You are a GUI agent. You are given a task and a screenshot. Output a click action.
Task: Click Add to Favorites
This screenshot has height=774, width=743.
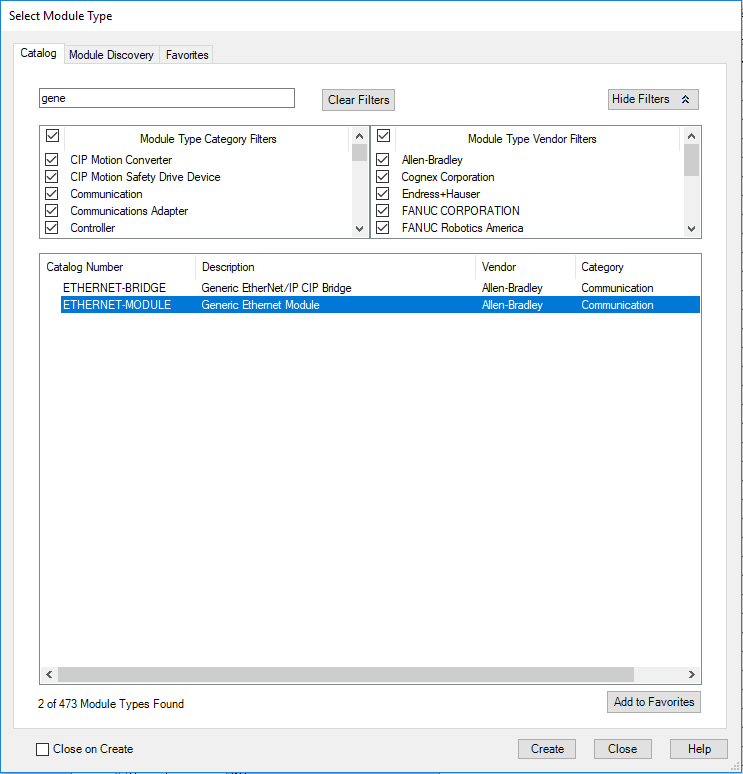(x=653, y=702)
